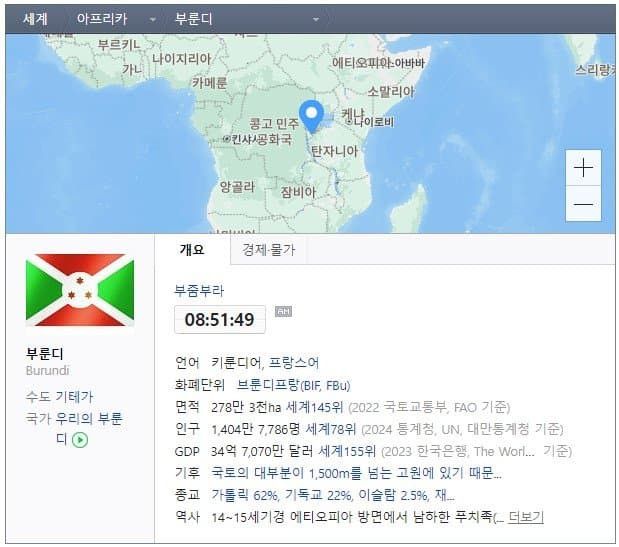This screenshot has height=547, width=619.
Task: Open the 키룬디어 language link
Action: [x=236, y=362]
